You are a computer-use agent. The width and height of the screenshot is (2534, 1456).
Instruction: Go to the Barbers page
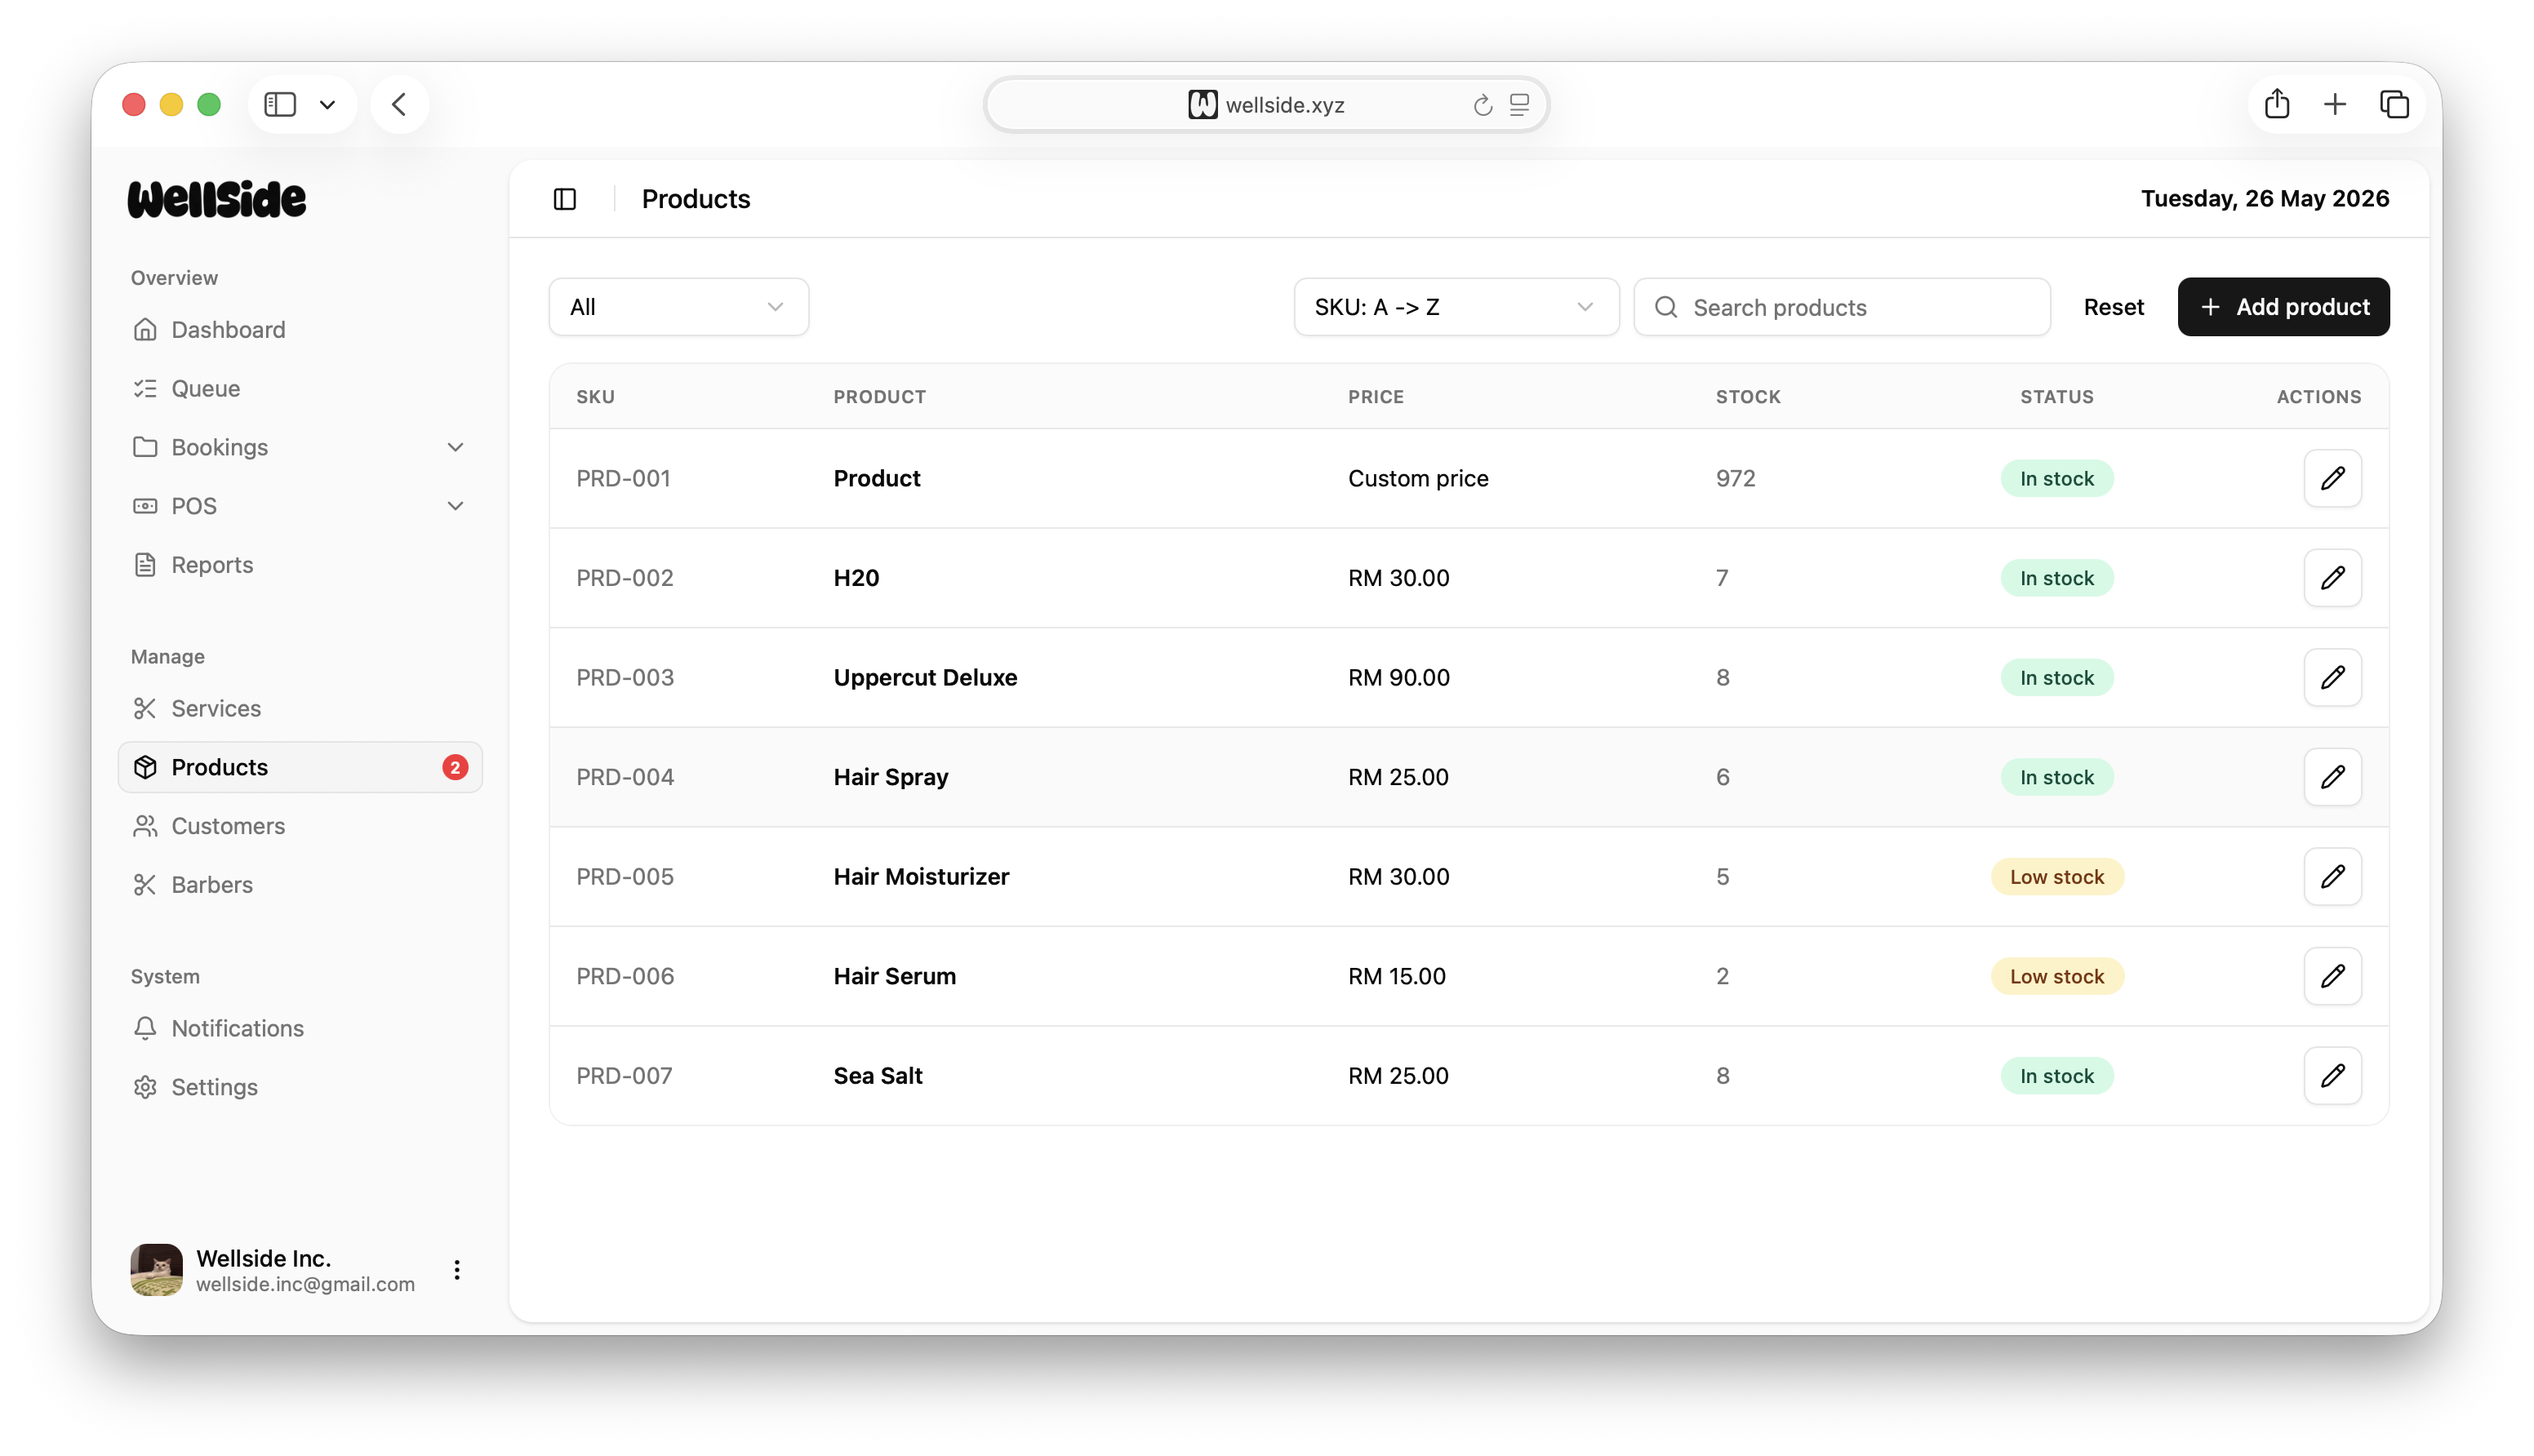tap(300, 885)
